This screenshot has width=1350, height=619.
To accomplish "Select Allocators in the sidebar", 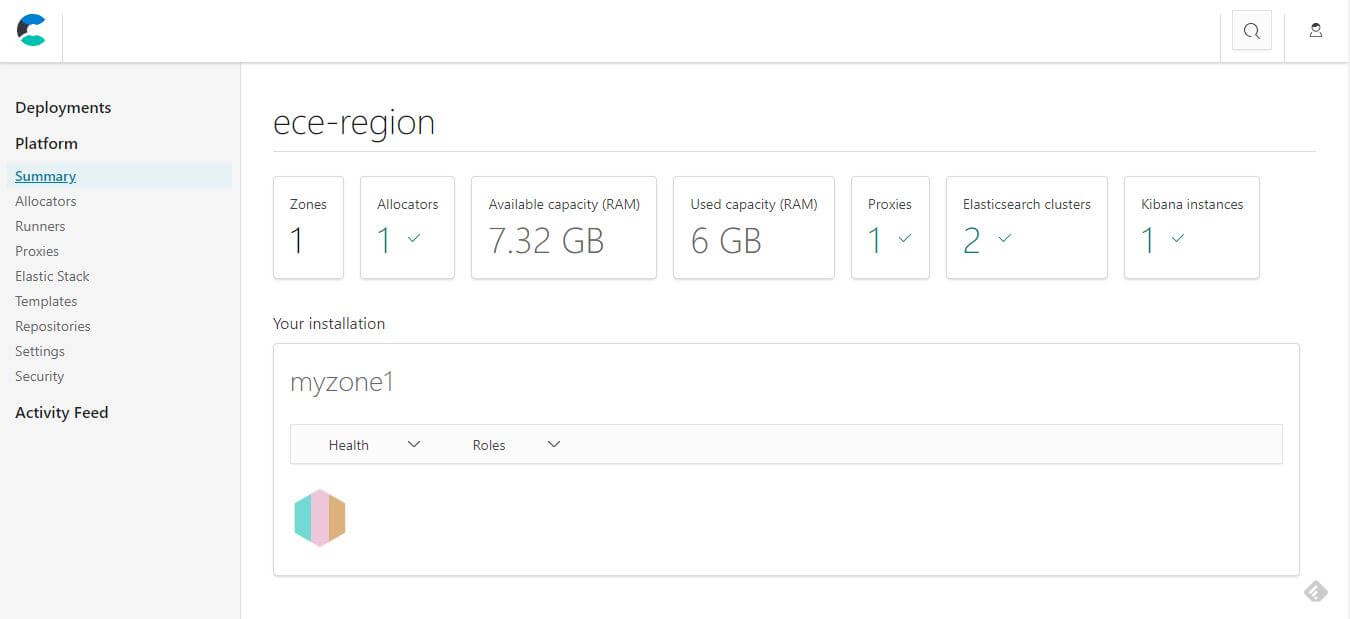I will pos(46,201).
